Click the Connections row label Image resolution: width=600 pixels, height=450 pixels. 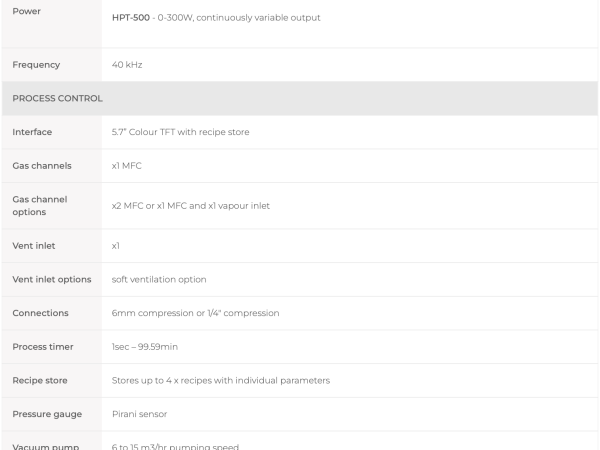pyautogui.click(x=40, y=313)
